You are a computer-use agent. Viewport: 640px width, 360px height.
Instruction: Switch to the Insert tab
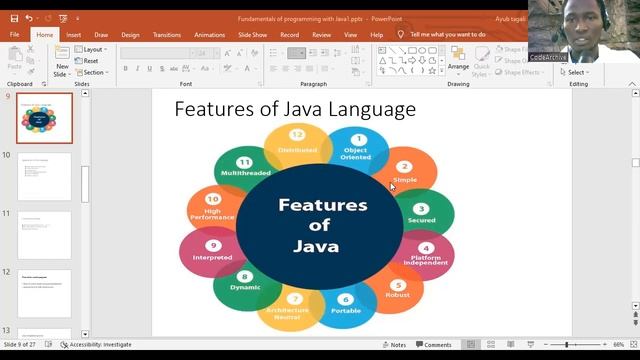click(73, 35)
